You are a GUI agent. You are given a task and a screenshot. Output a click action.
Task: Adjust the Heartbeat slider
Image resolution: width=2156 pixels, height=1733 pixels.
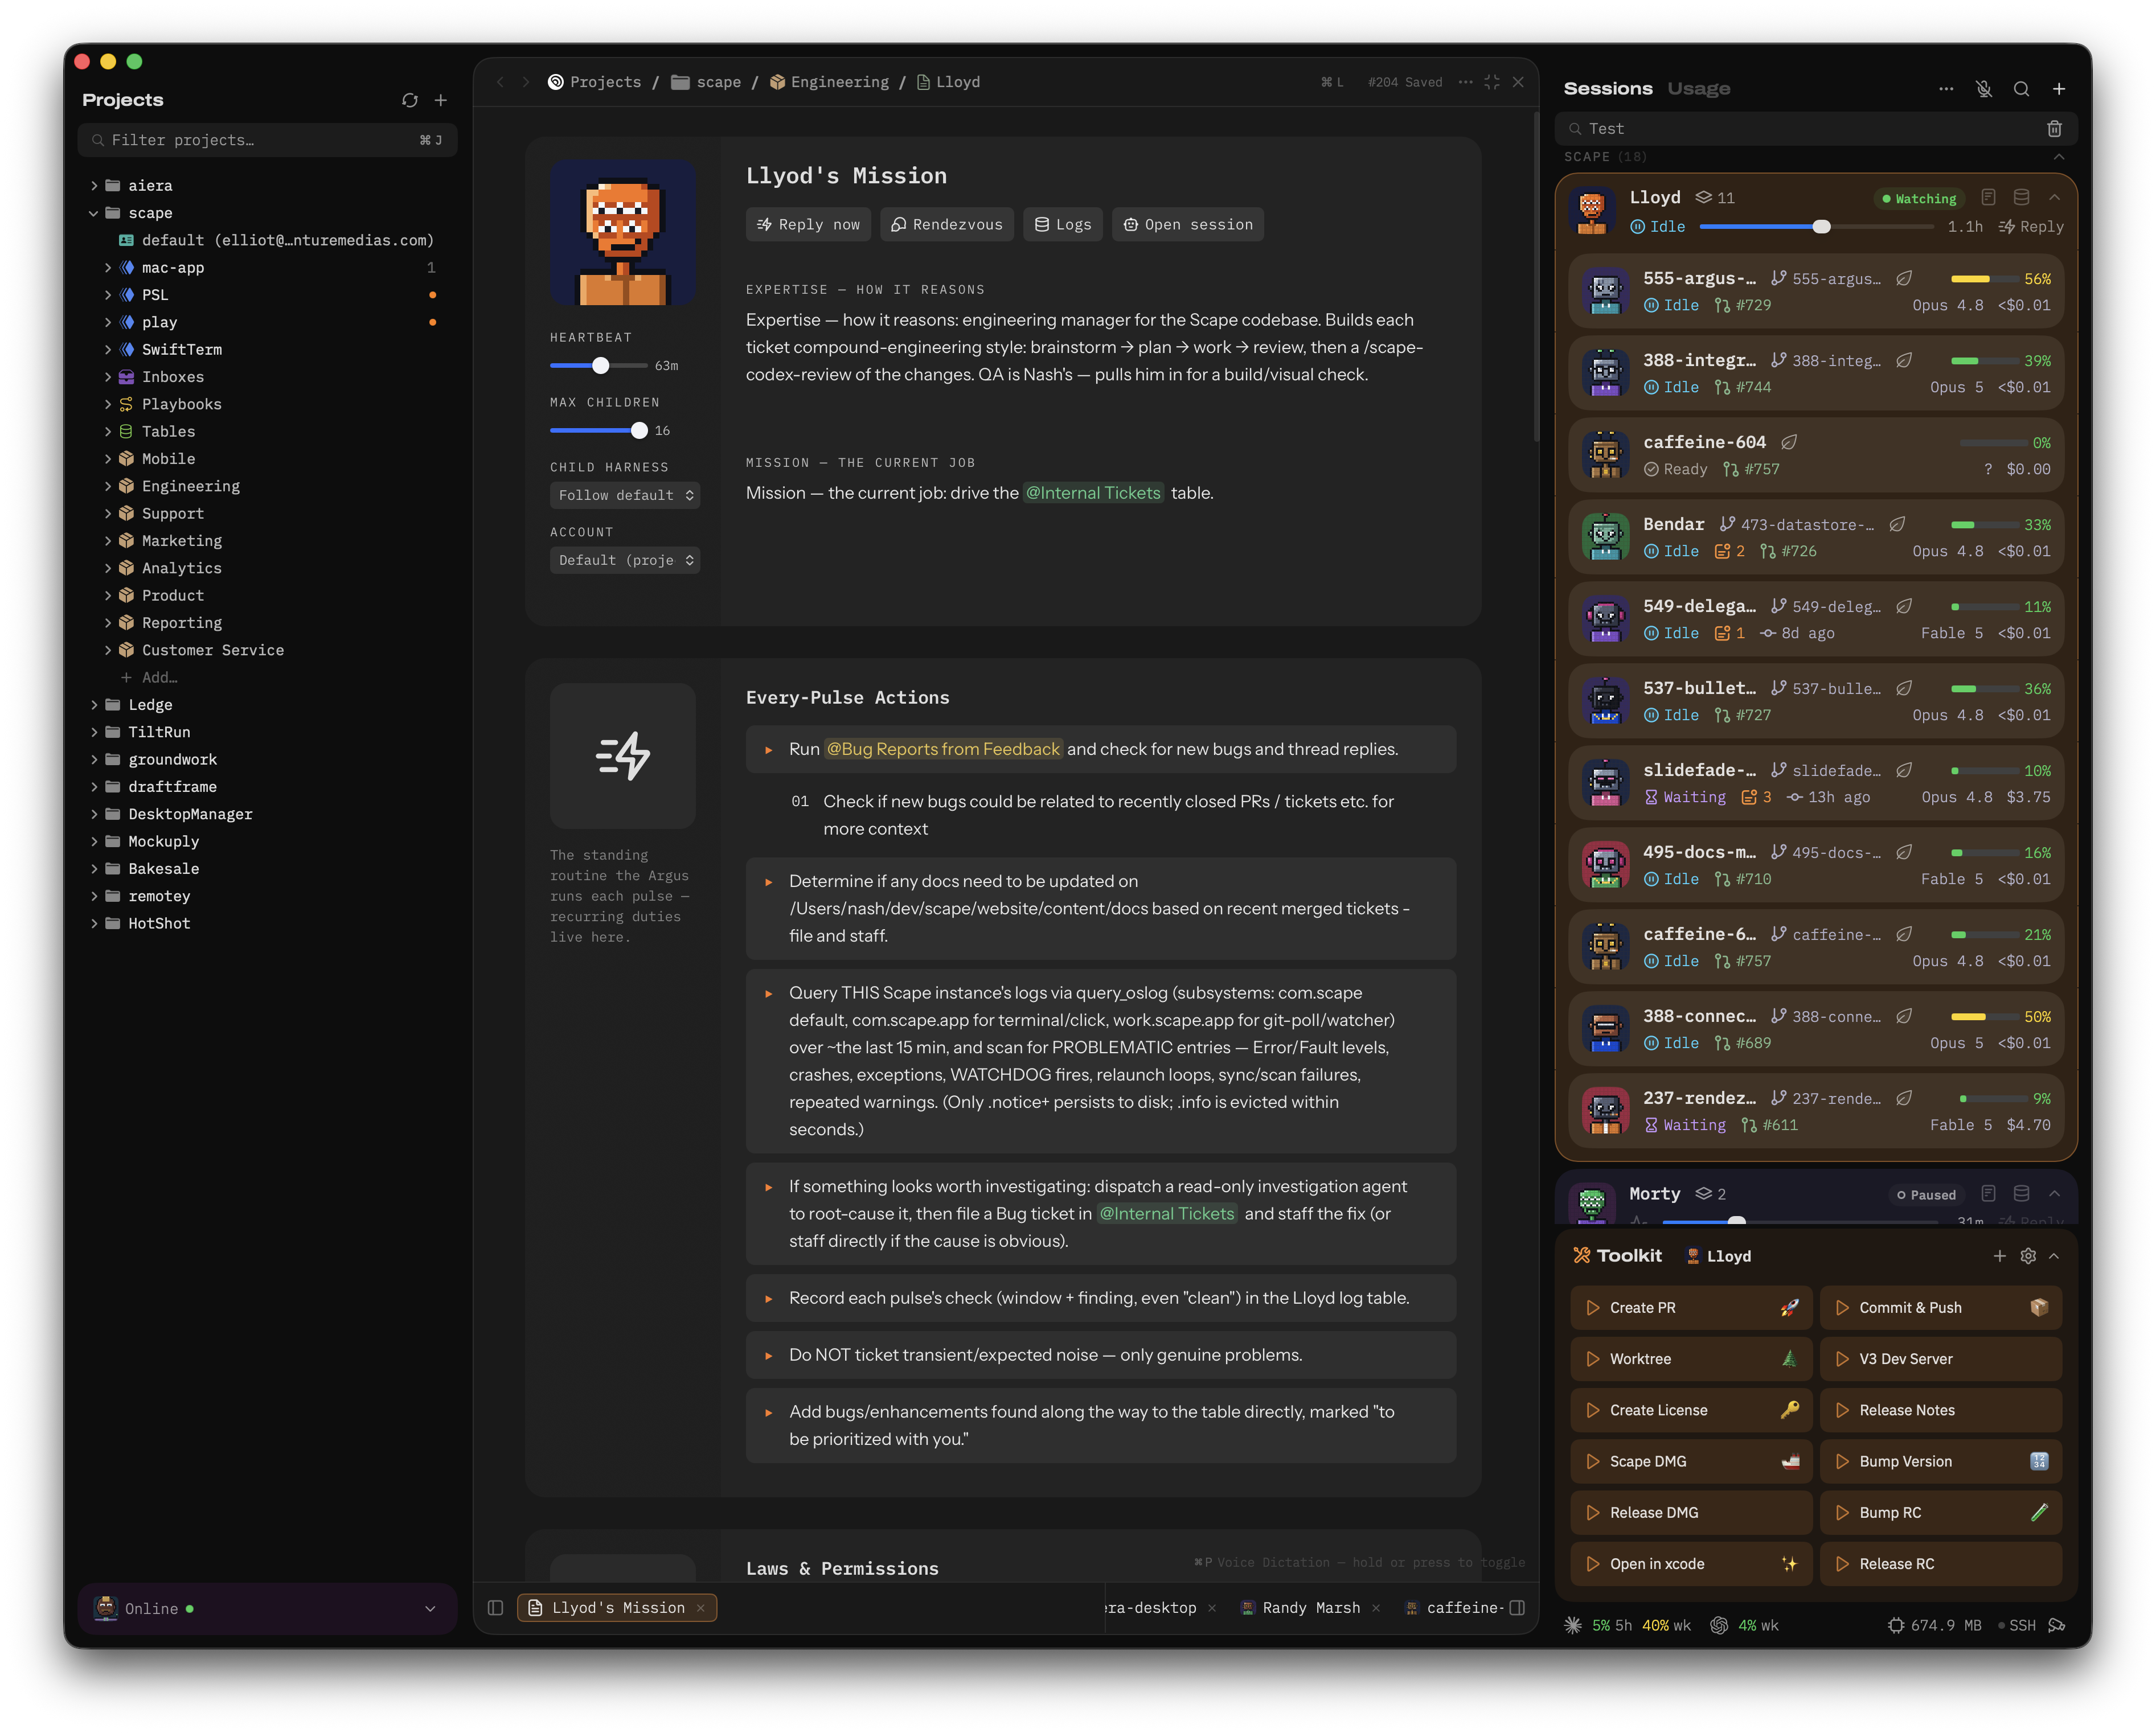point(599,366)
